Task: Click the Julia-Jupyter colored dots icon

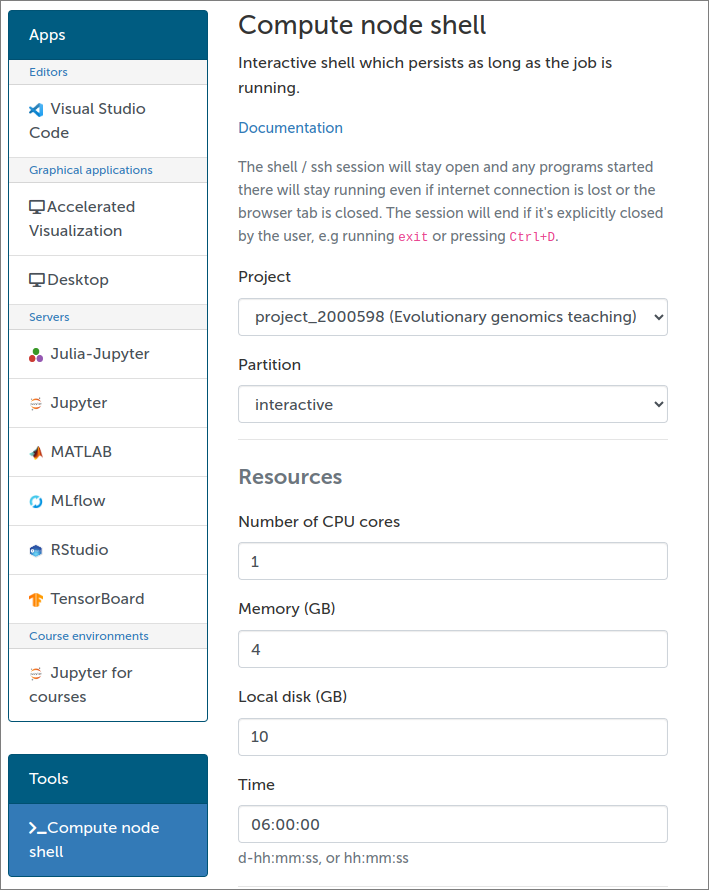Action: (36, 355)
